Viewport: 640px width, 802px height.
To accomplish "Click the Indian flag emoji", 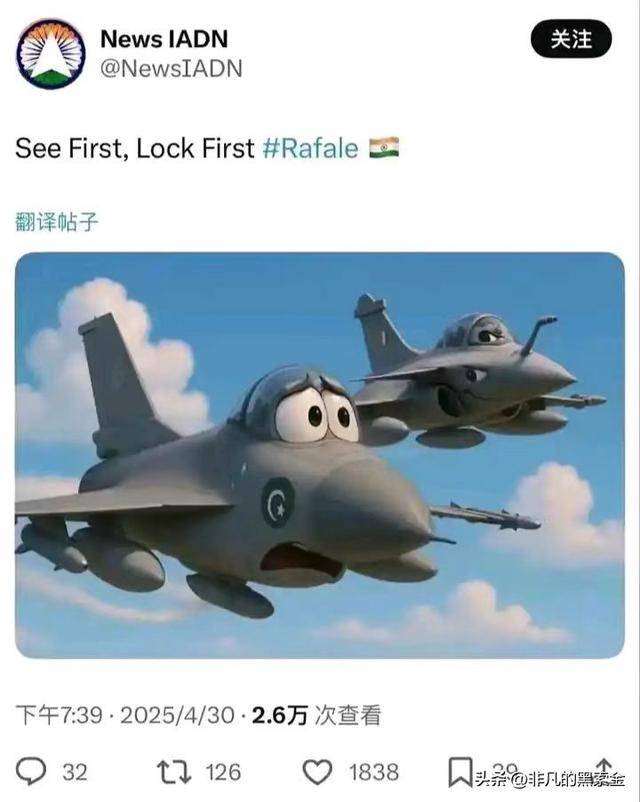I will 384,148.
